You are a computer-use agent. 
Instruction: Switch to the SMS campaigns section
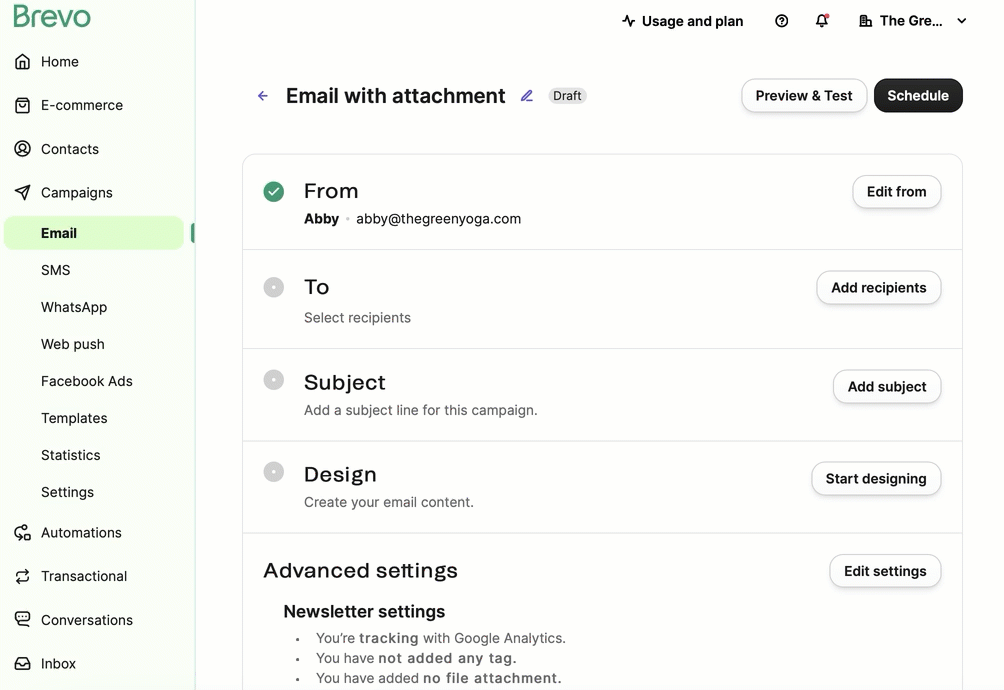[55, 269]
